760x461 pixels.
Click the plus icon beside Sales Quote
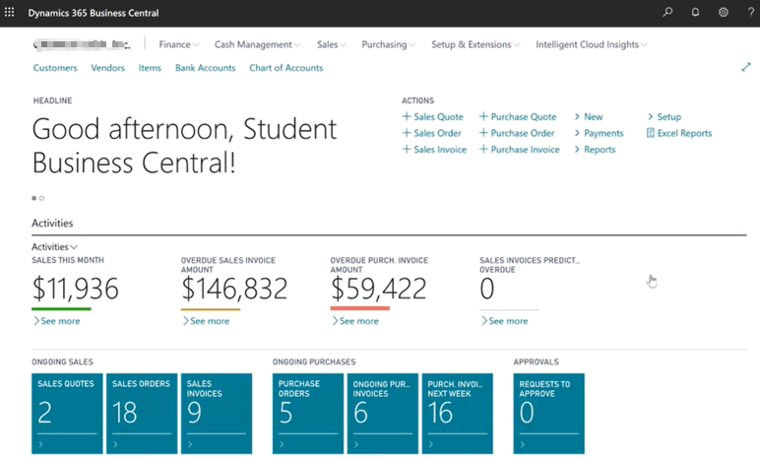click(x=406, y=117)
